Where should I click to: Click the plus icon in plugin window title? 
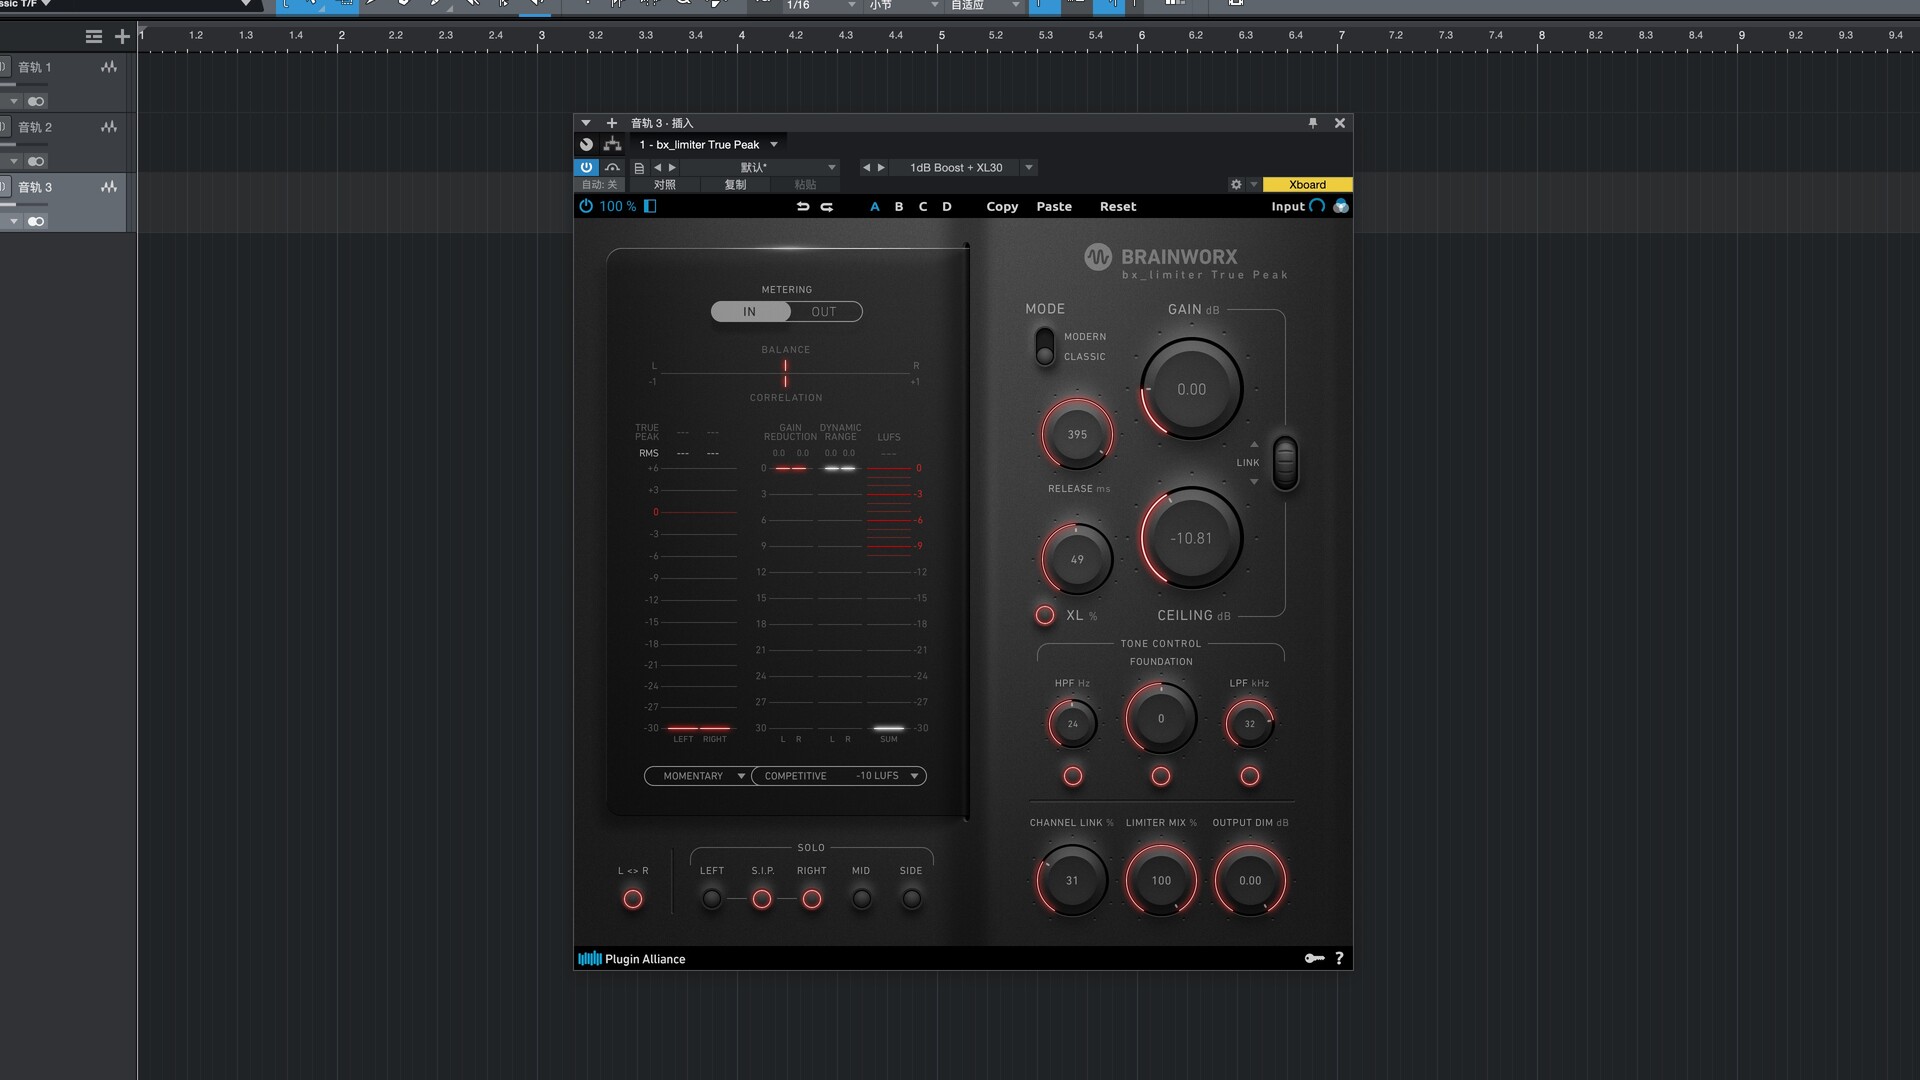coord(612,123)
